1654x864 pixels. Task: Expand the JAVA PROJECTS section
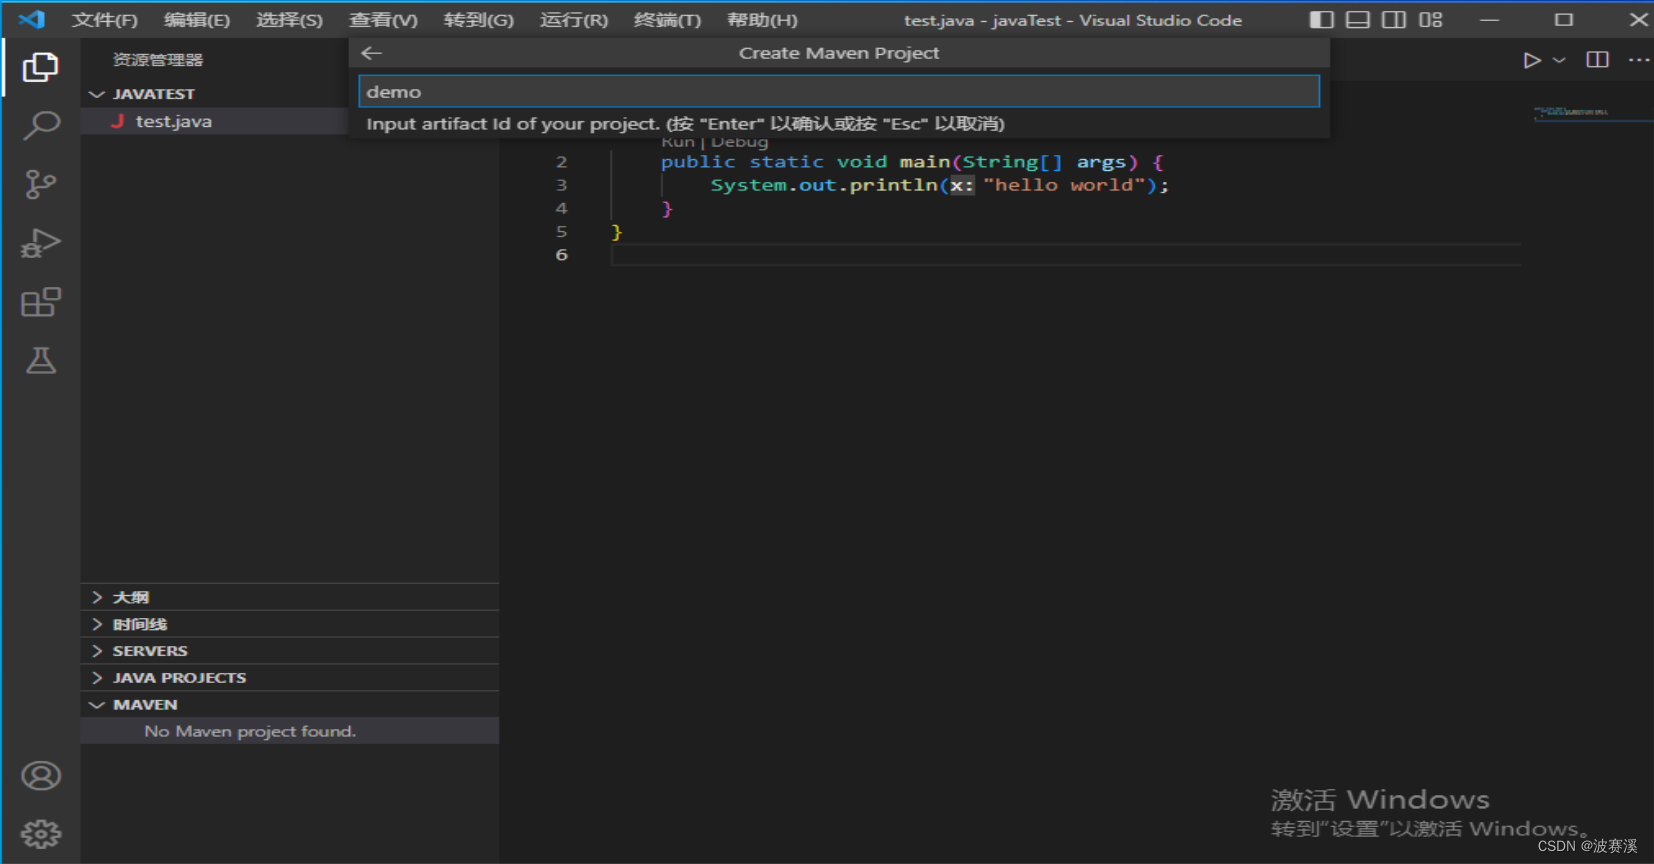coord(290,678)
